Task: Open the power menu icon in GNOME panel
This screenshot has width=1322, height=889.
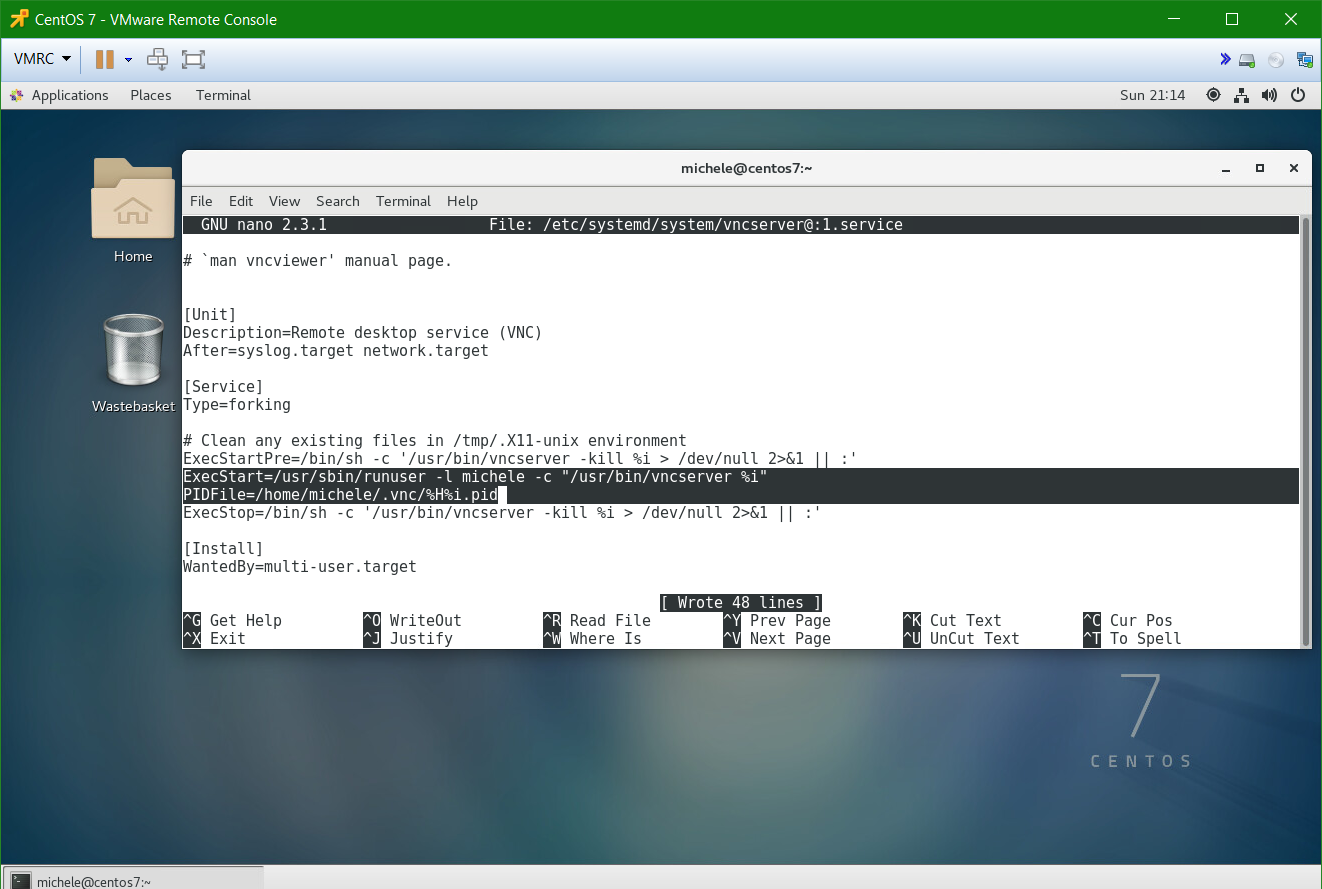Action: click(1298, 95)
